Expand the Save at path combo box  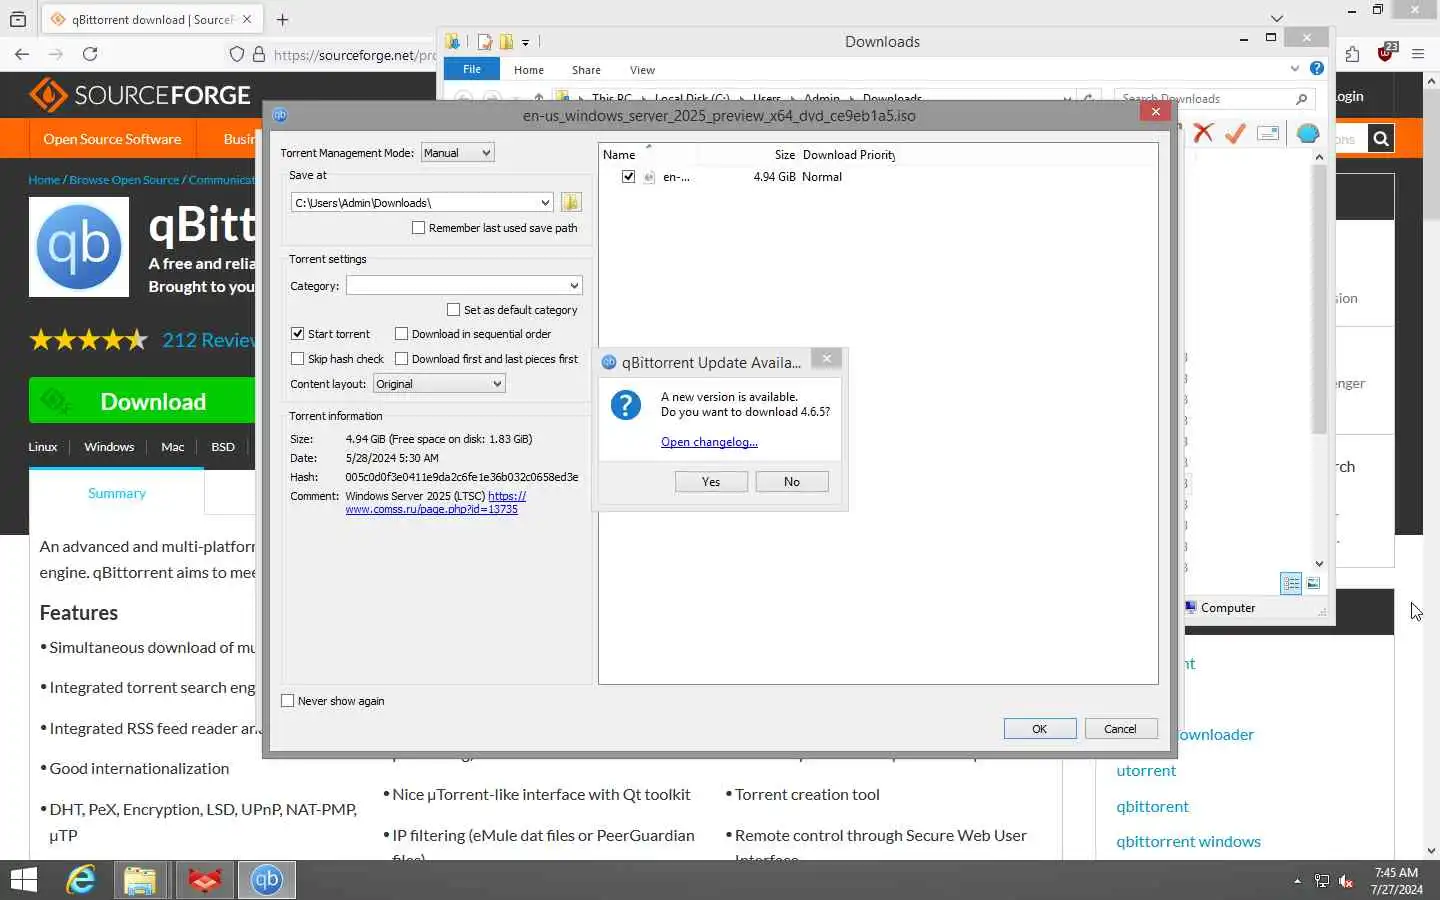pyautogui.click(x=545, y=203)
